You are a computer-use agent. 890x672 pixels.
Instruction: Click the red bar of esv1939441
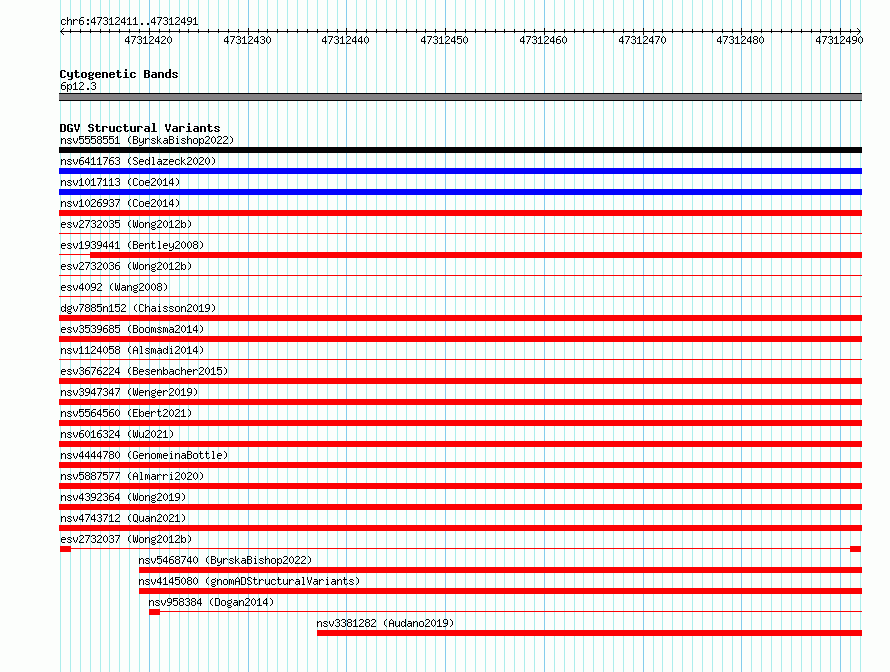pyautogui.click(x=476, y=255)
